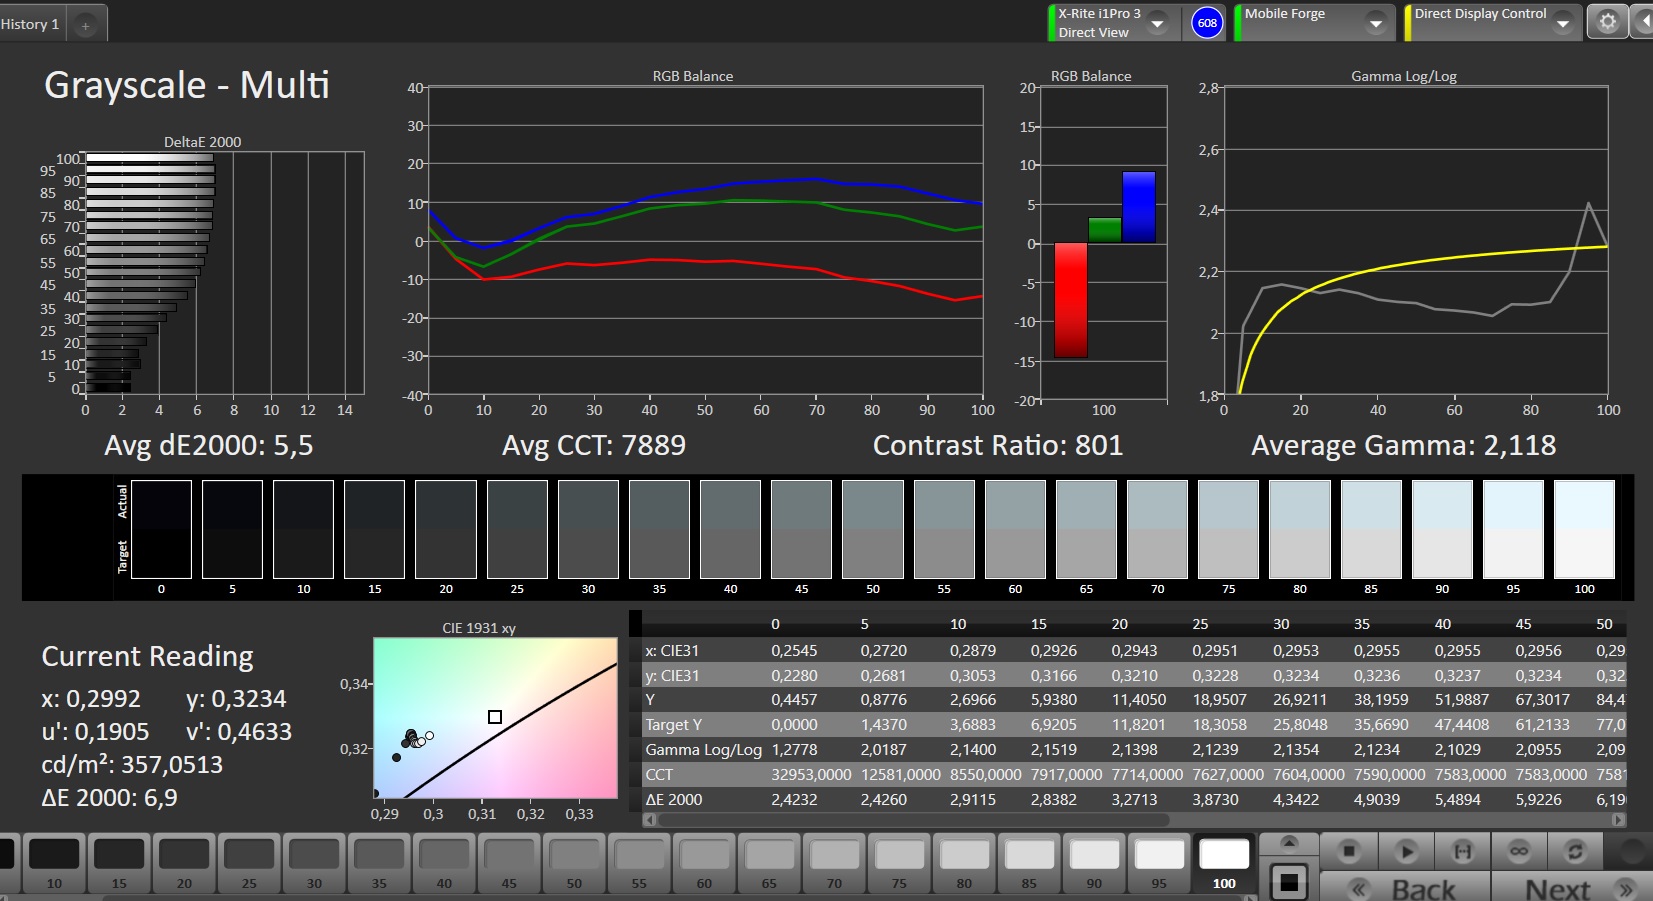This screenshot has width=1653, height=901.
Task: Open Mobile Forge source dropdown
Action: coord(1376,23)
